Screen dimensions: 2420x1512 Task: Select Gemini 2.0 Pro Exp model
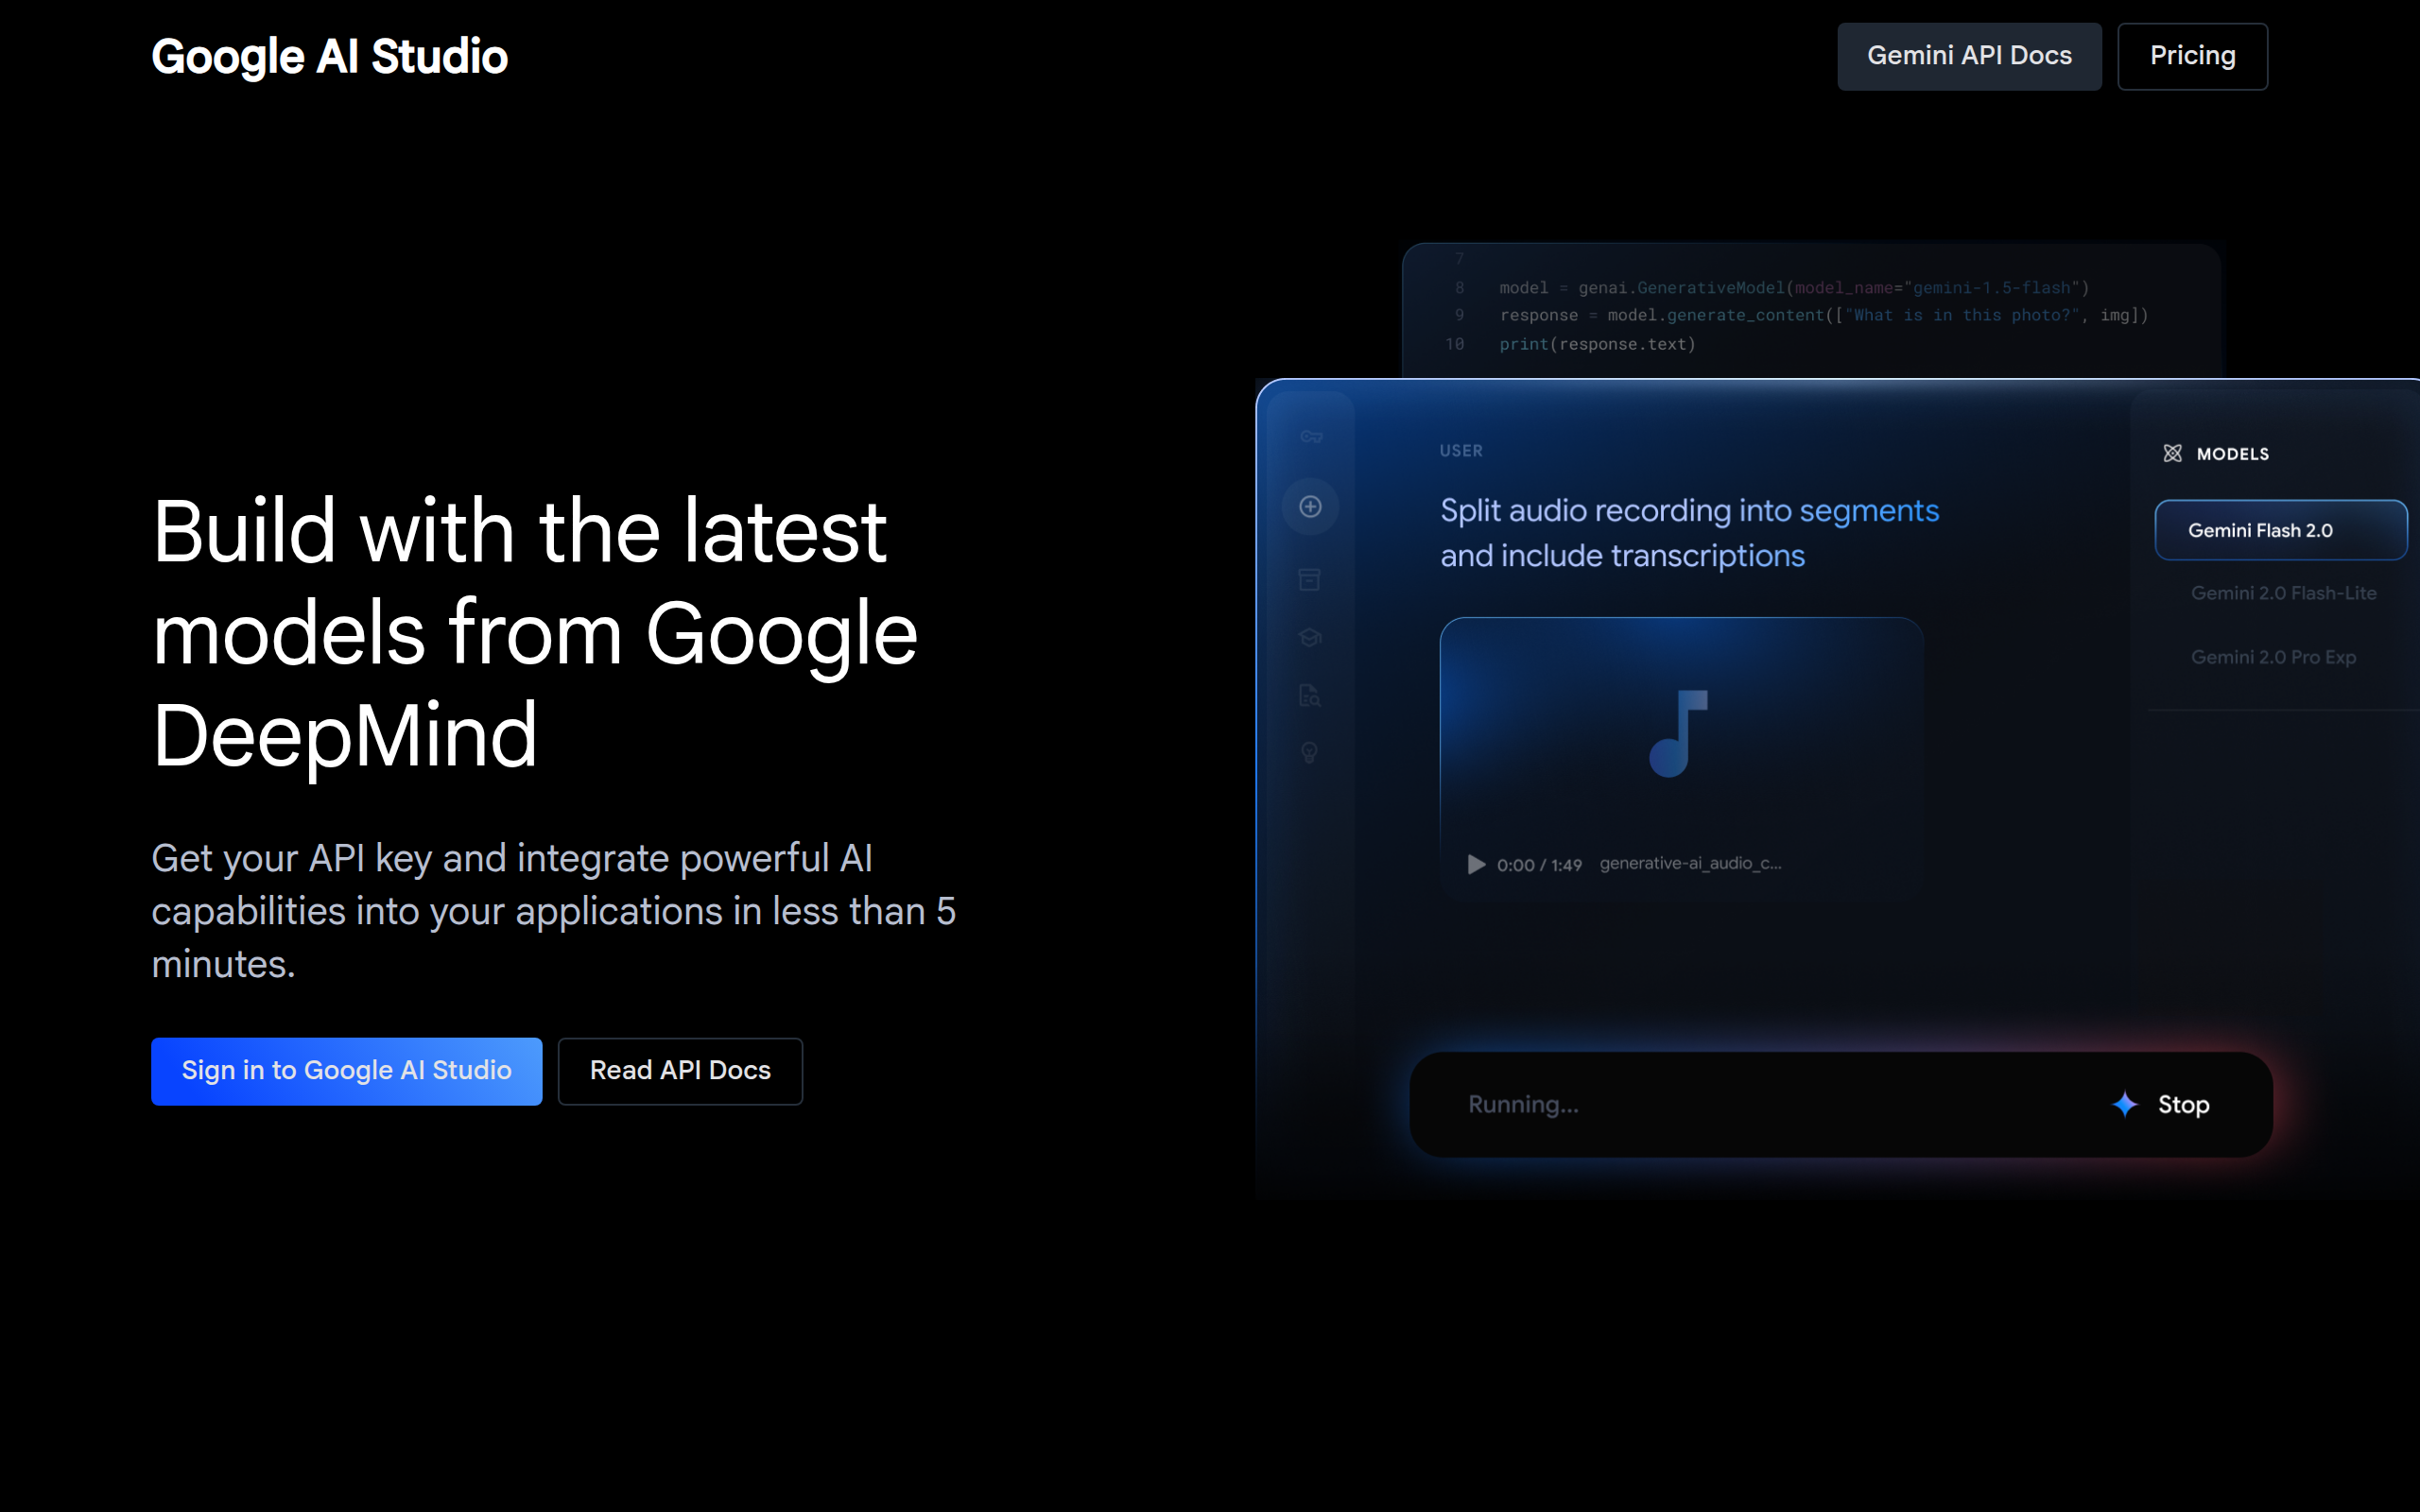pyautogui.click(x=2273, y=657)
